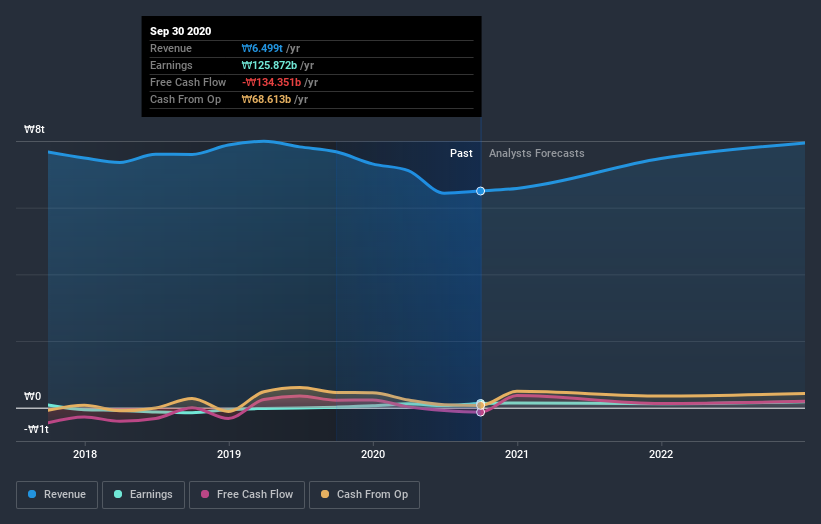821x524 pixels.
Task: Toggle the Earnings legend button
Action: (143, 495)
